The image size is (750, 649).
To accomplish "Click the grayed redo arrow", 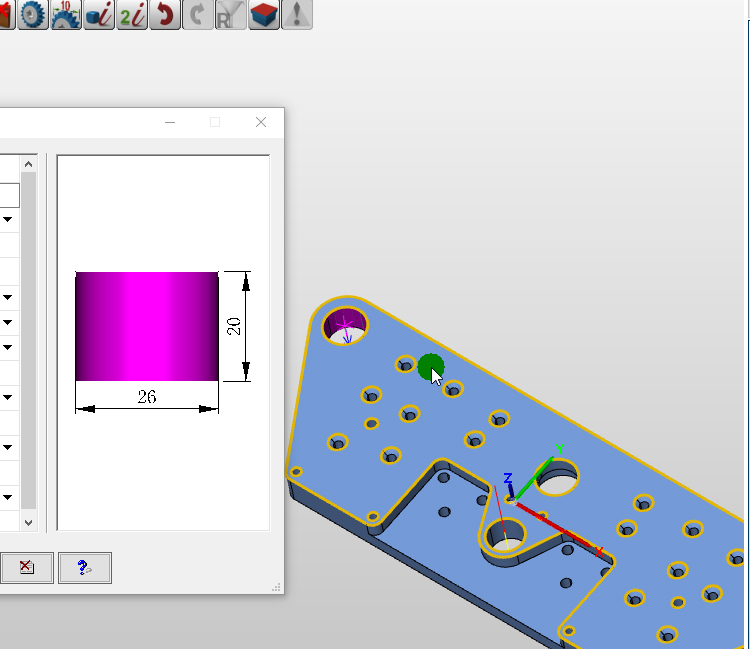I will [198, 14].
